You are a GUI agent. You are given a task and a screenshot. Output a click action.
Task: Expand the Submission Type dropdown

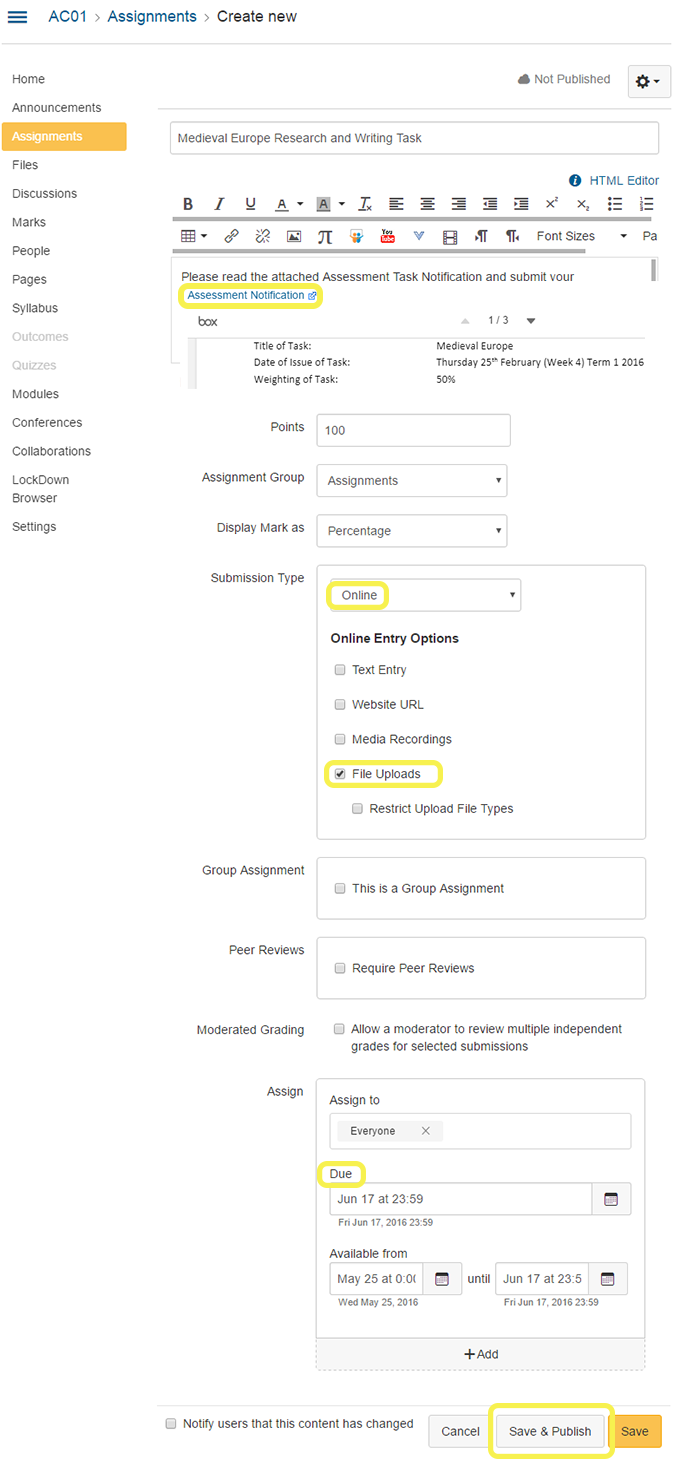point(425,595)
